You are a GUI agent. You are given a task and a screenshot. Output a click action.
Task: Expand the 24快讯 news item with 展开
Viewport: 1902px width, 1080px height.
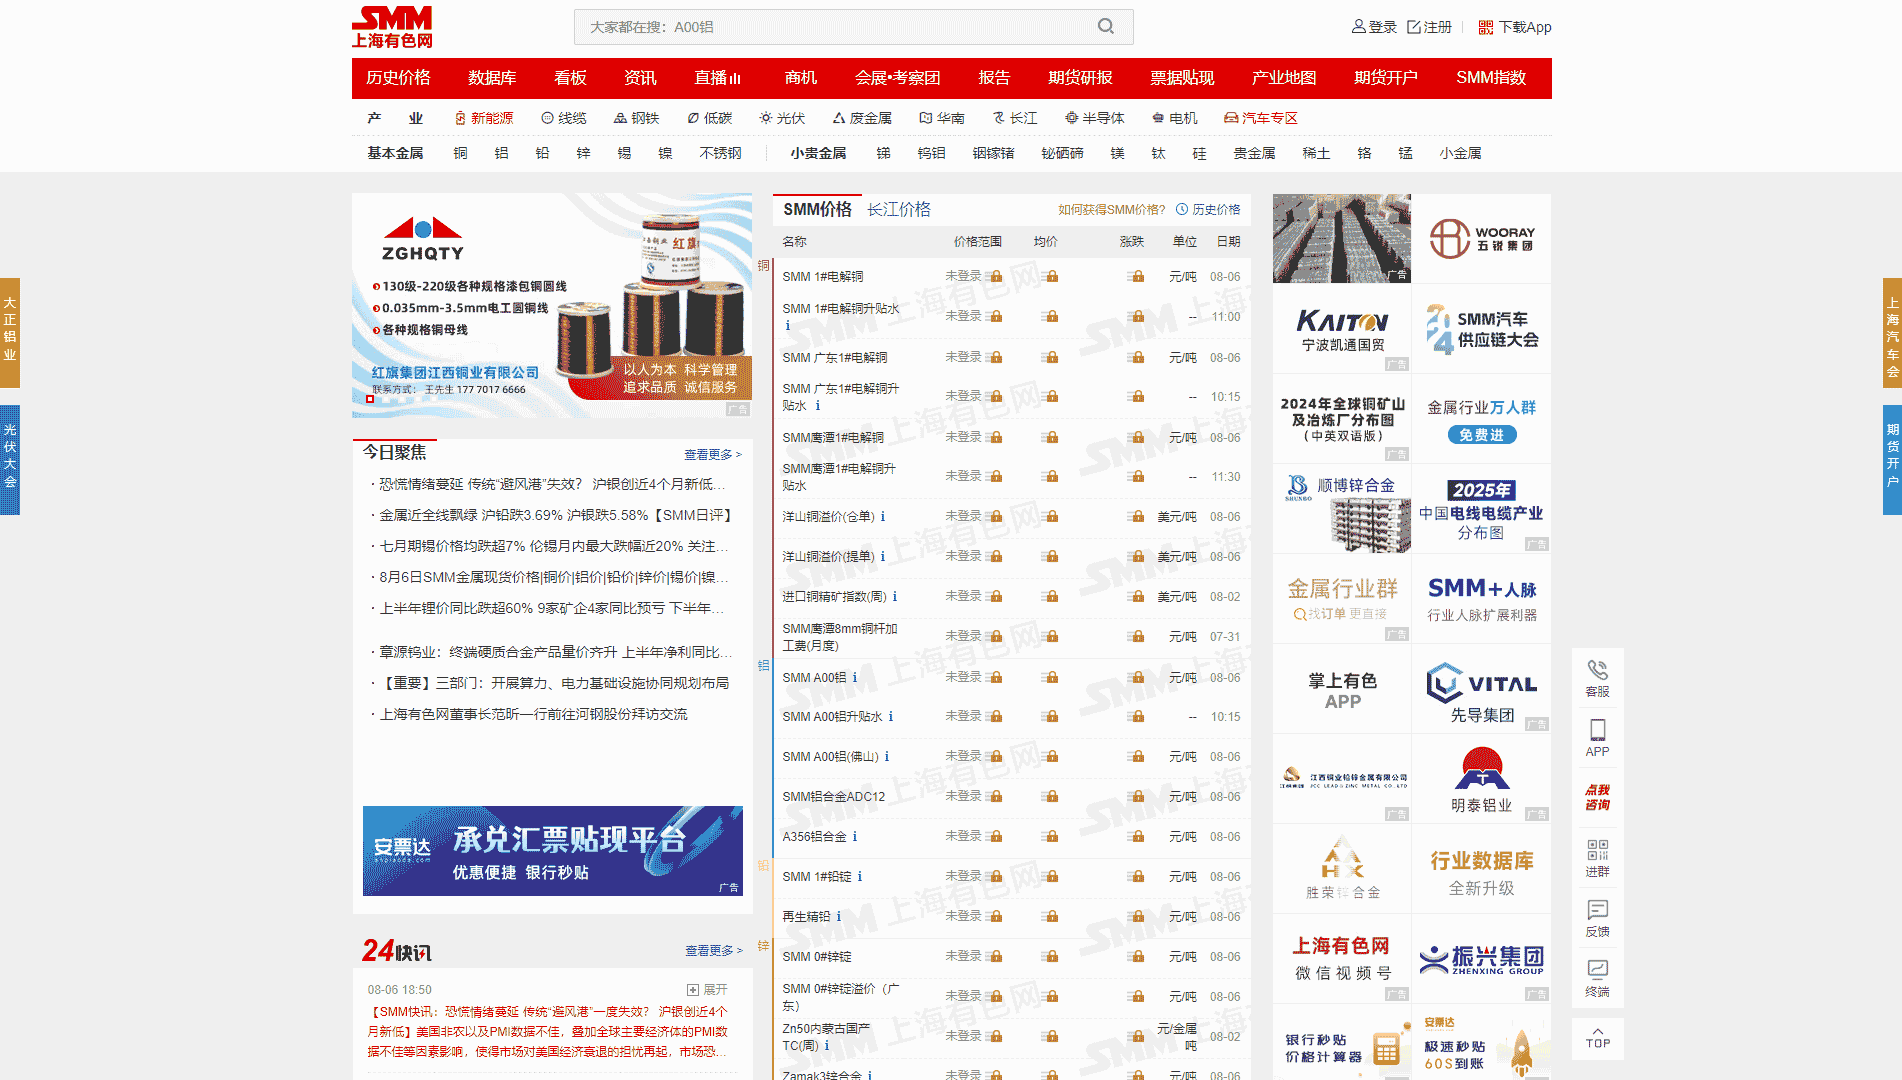[x=707, y=990]
